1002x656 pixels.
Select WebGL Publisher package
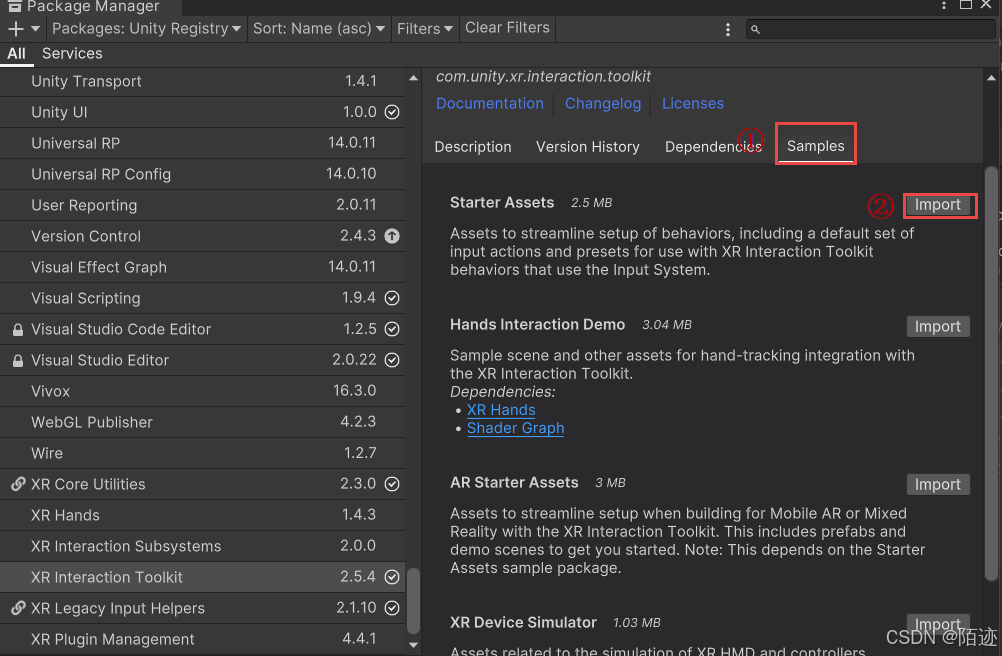point(203,422)
